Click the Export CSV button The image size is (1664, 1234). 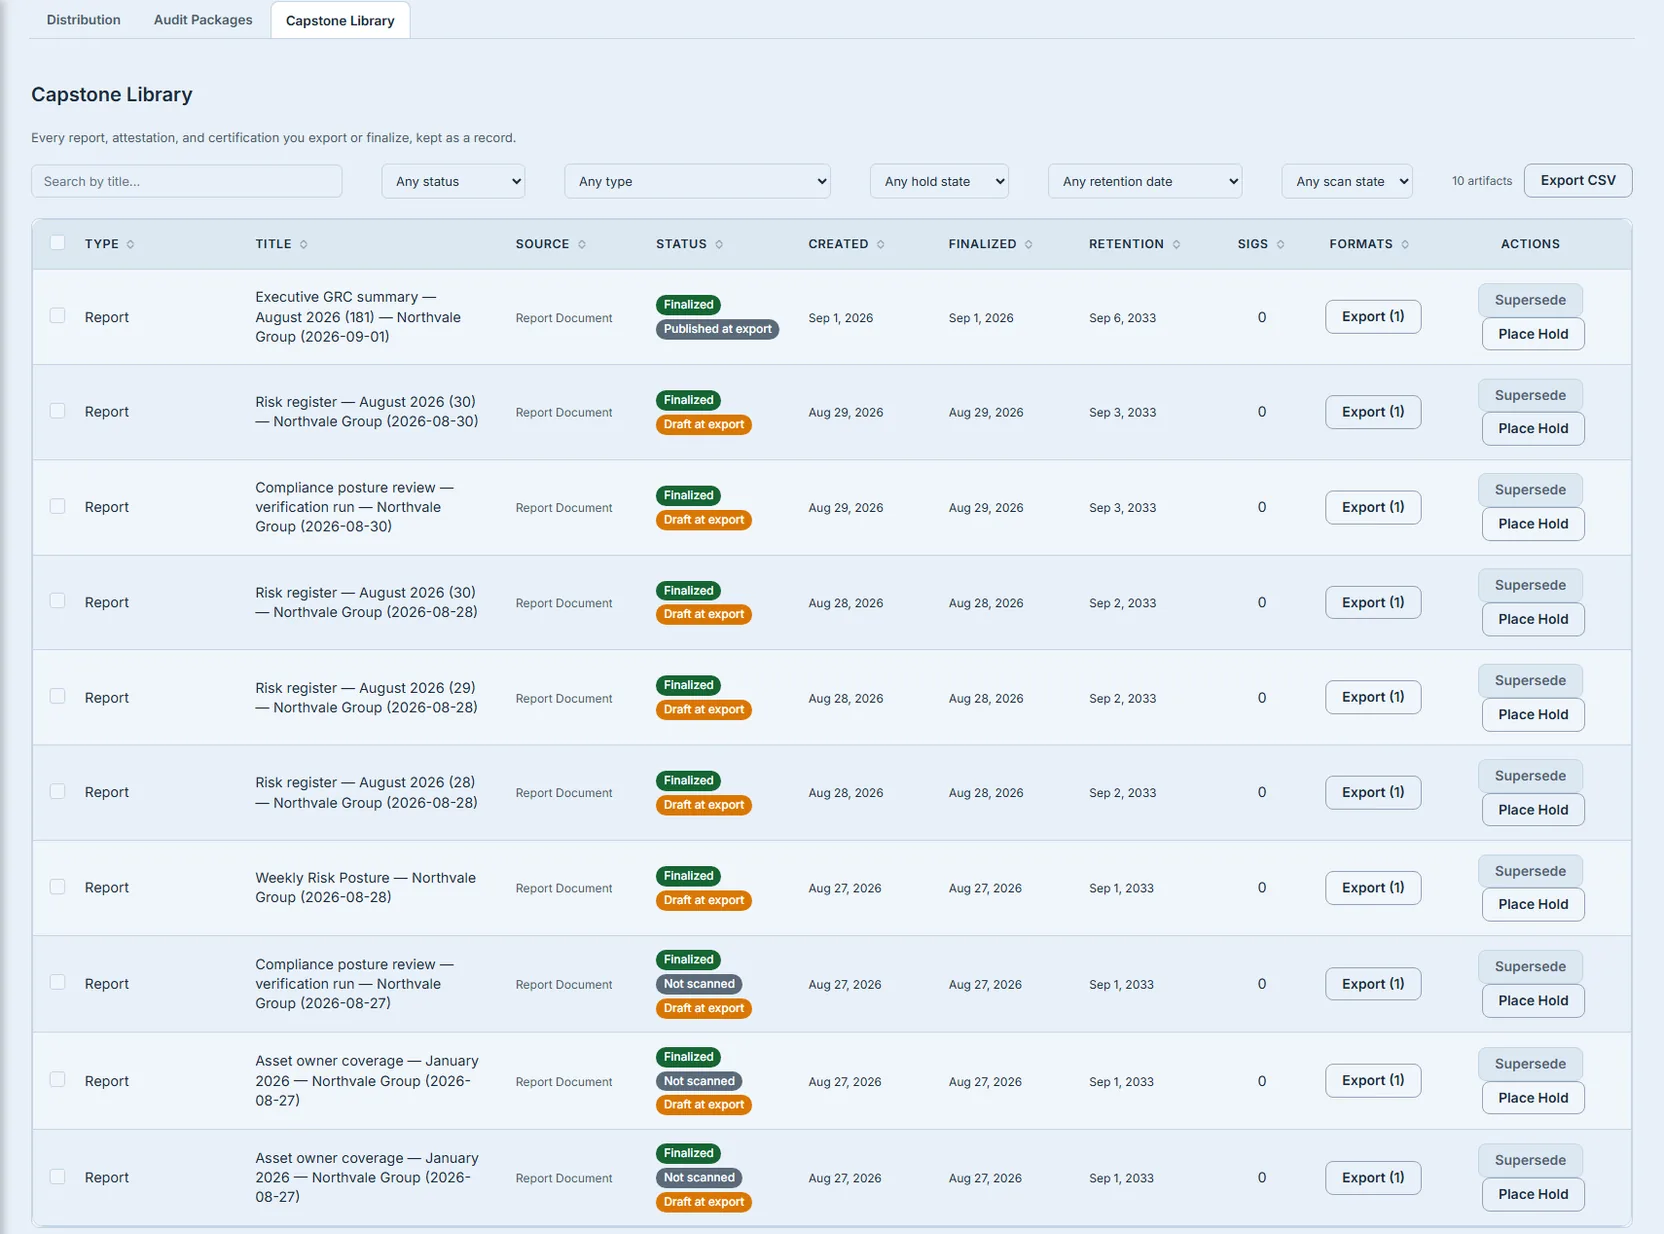coord(1578,181)
